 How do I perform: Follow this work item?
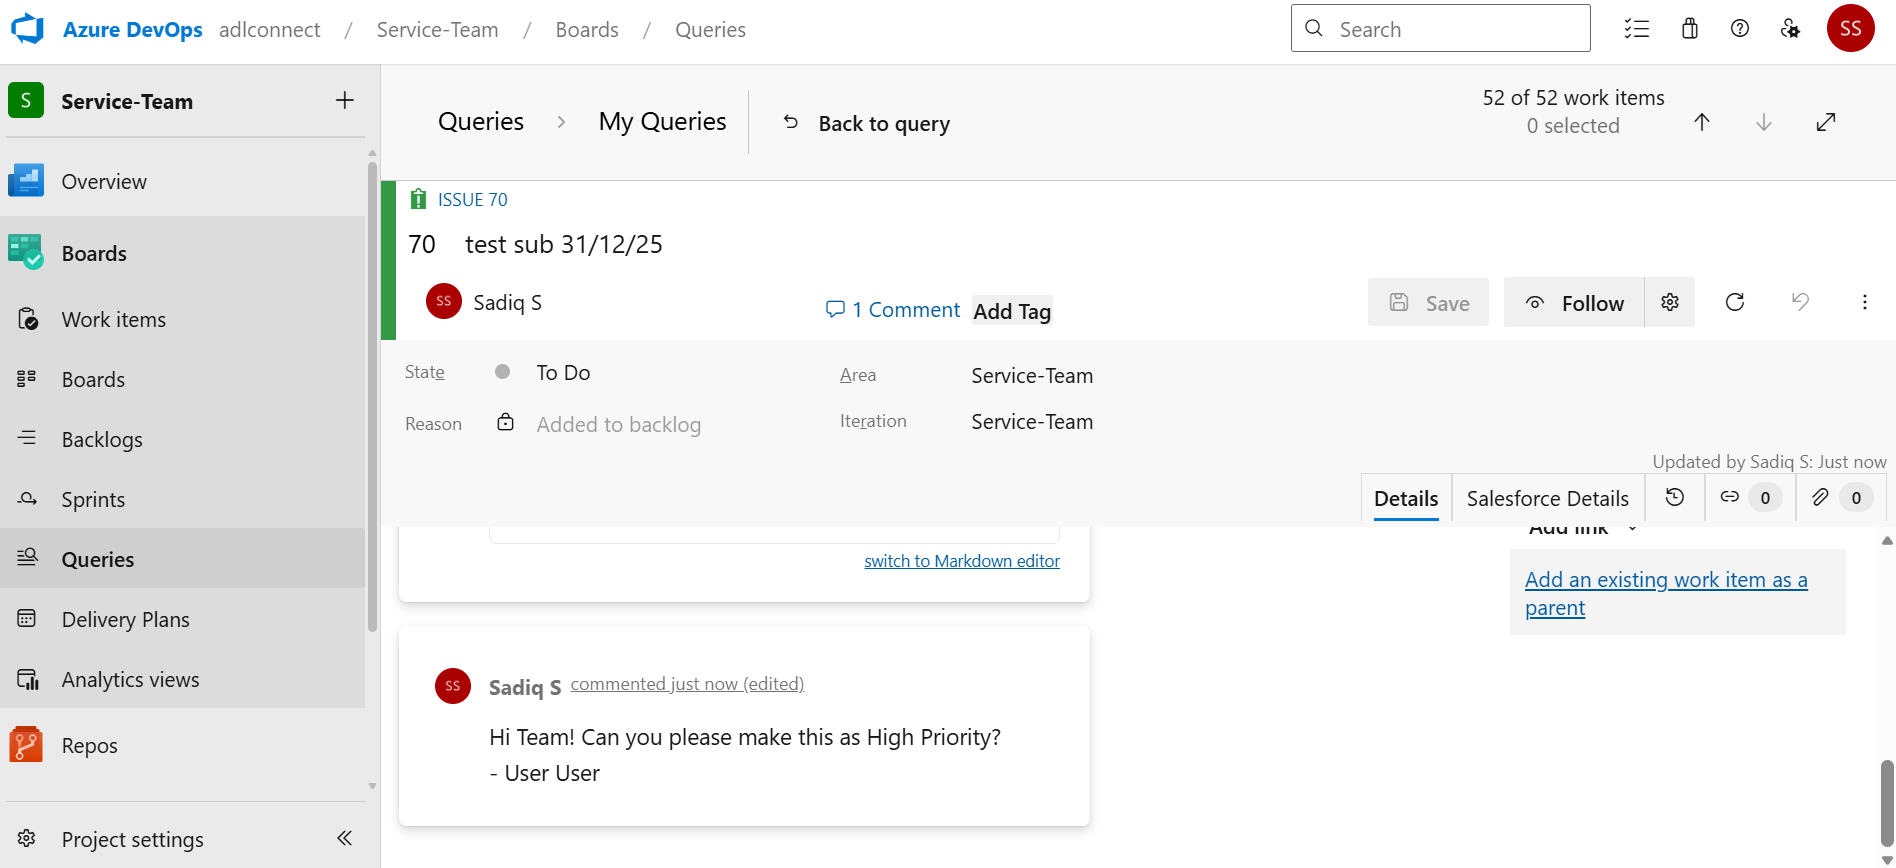(1574, 302)
